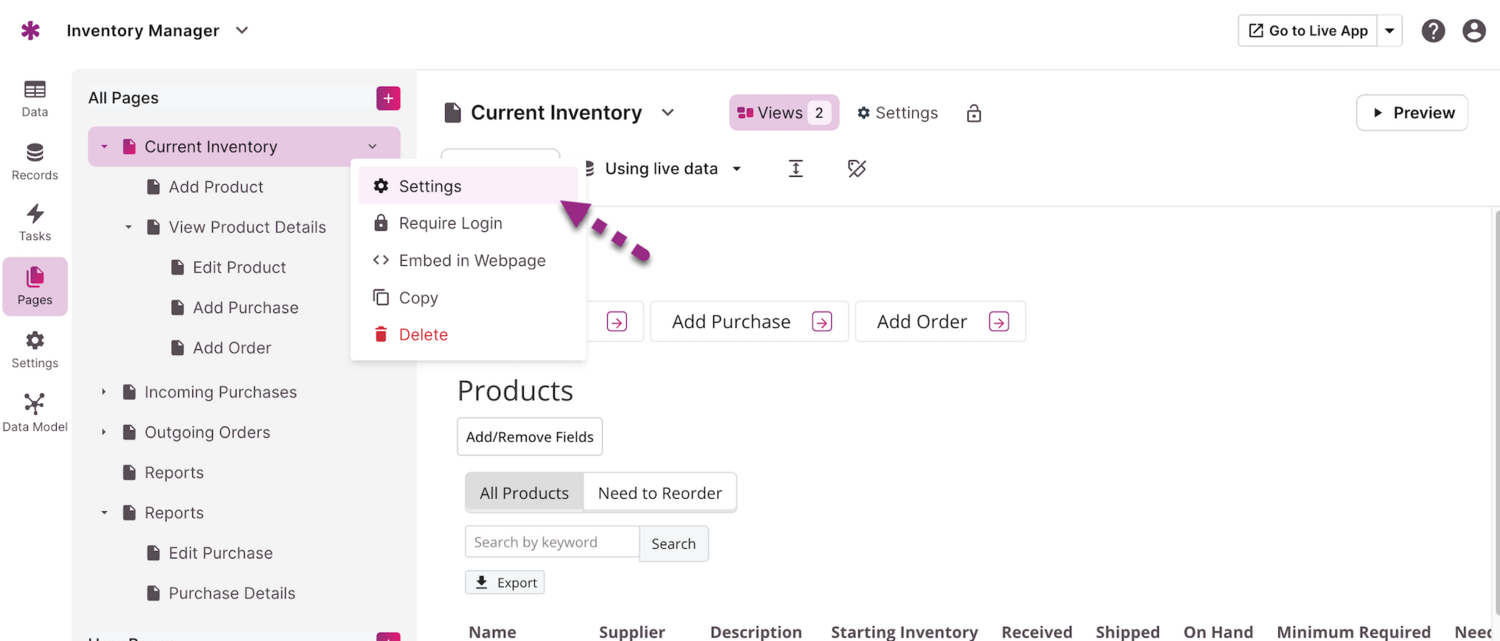Screen dimensions: 1500x641
Task: Choose Require Login from context menu
Action: [x=450, y=223]
